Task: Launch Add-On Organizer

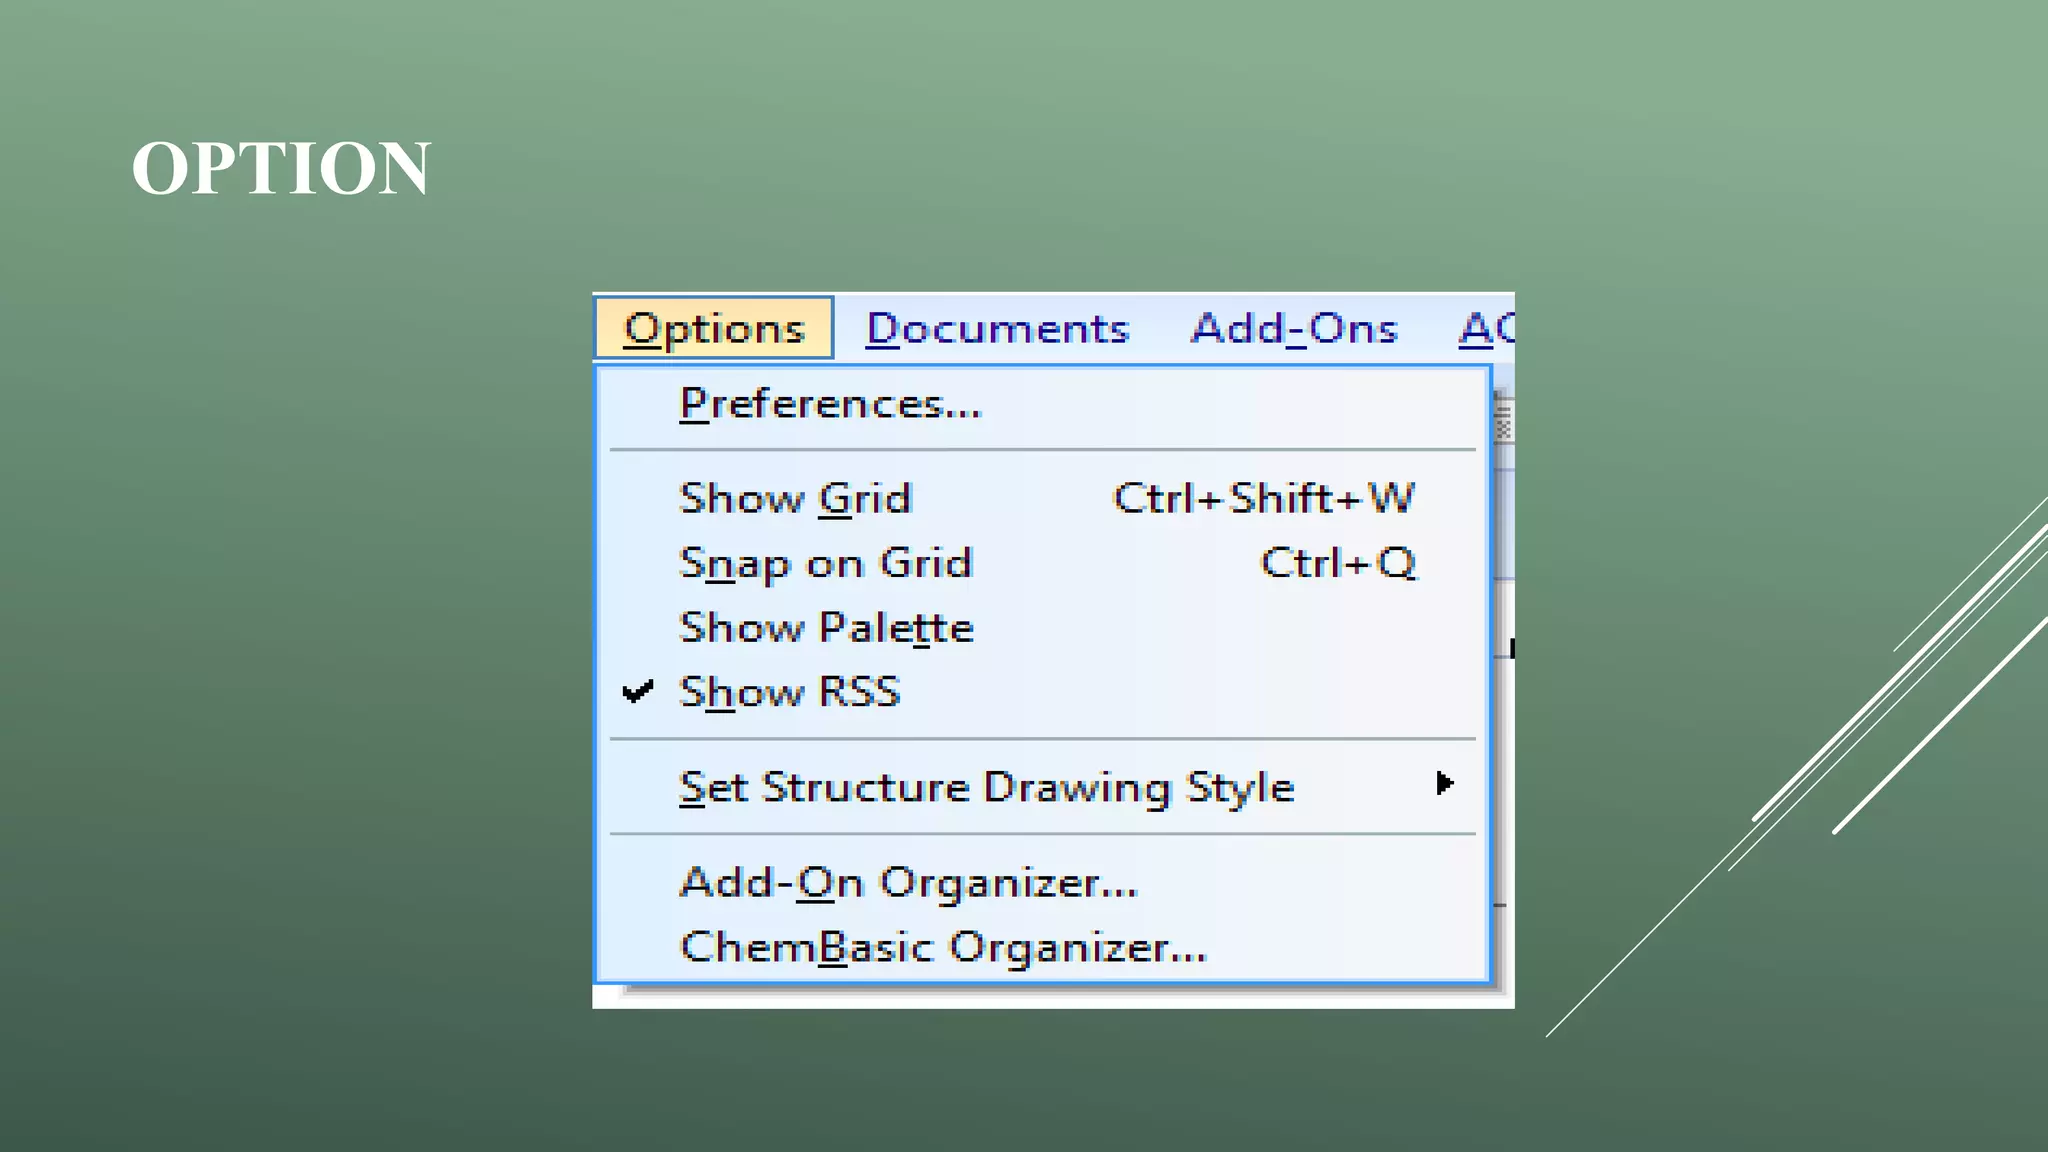Action: [x=908, y=883]
